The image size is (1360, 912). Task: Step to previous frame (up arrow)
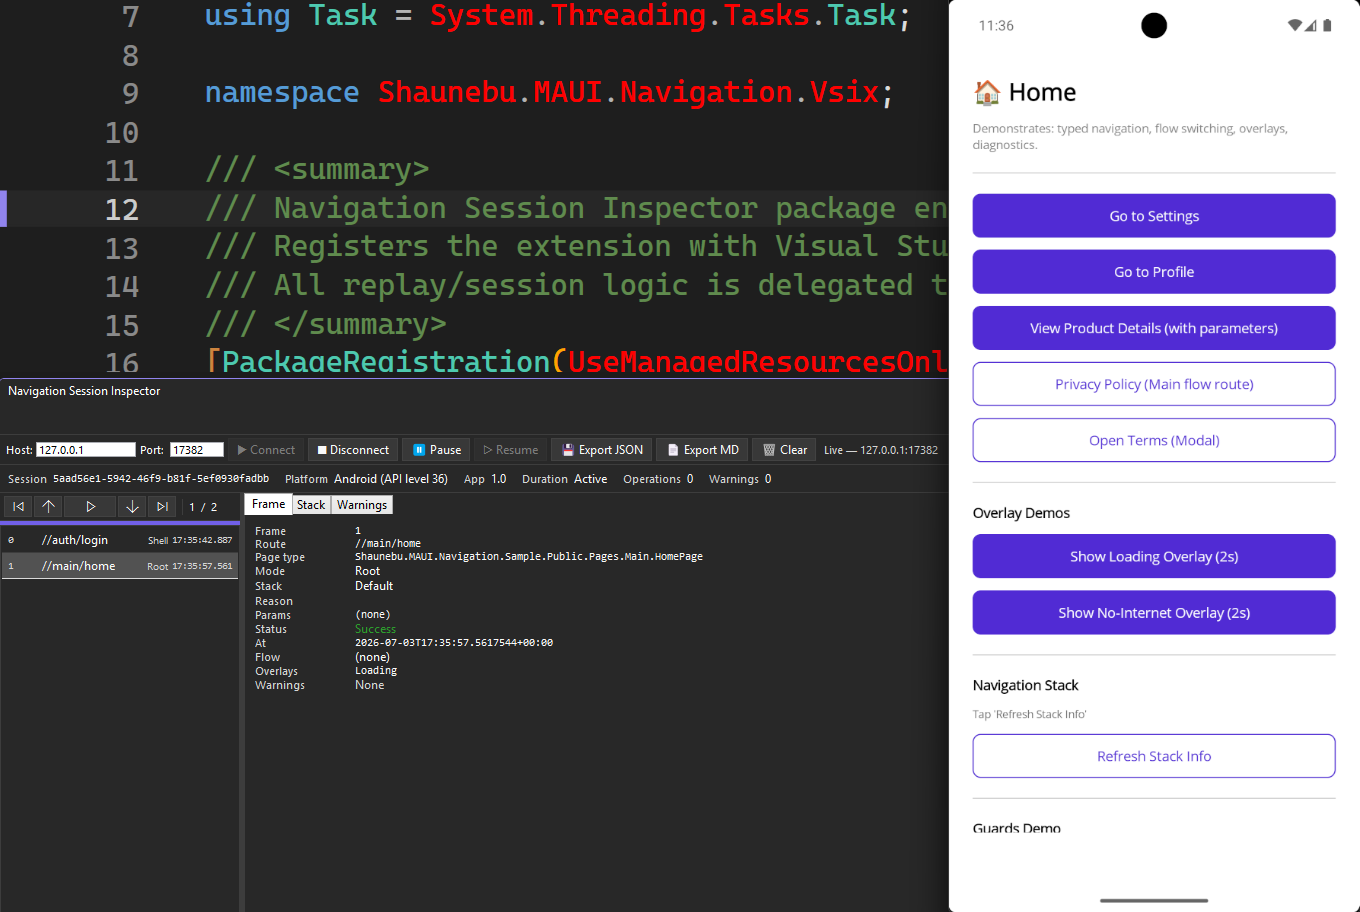[x=47, y=507]
